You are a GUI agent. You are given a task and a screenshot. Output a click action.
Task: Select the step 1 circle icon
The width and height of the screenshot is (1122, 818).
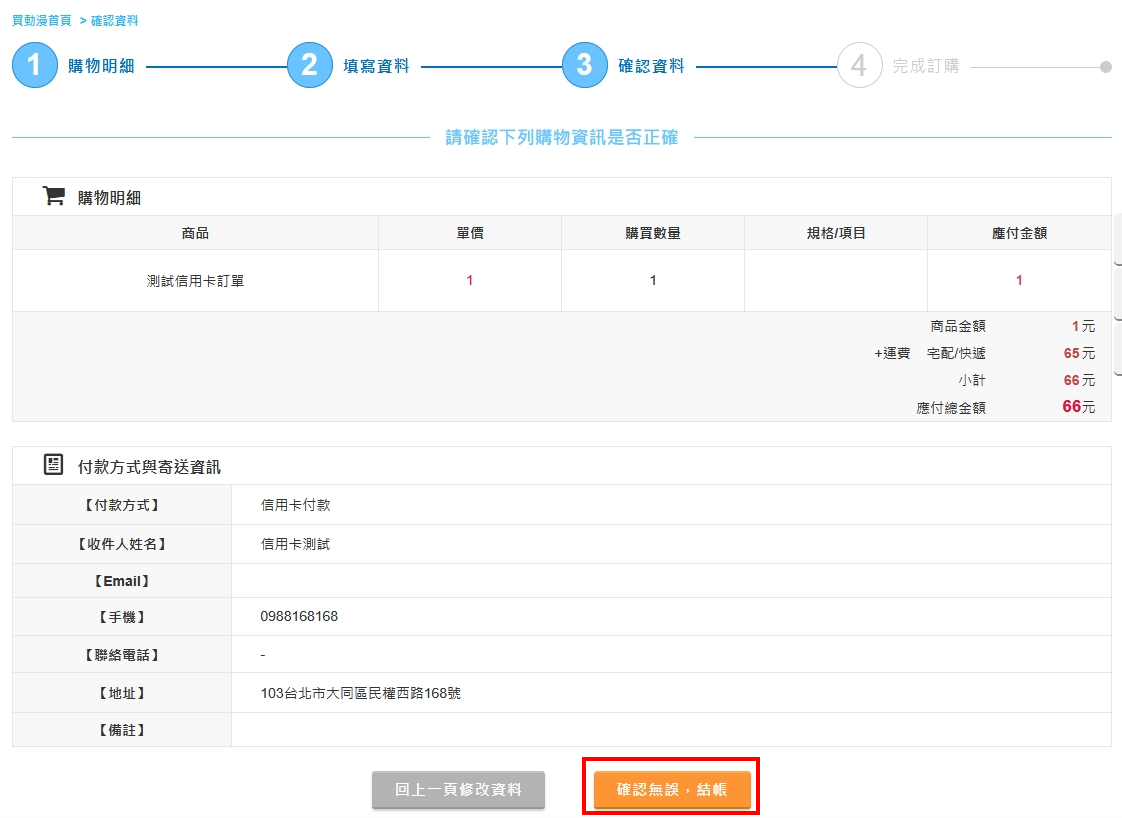click(x=35, y=66)
